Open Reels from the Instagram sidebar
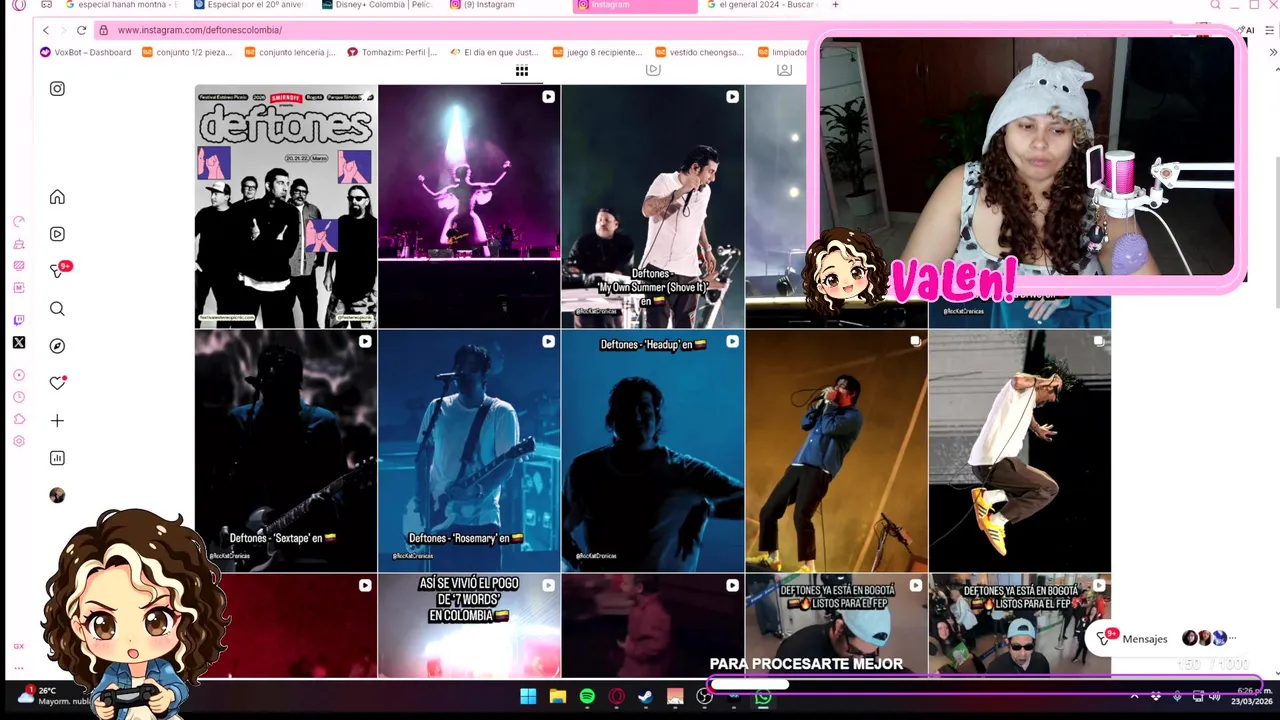Image resolution: width=1280 pixels, height=720 pixels. pos(57,234)
